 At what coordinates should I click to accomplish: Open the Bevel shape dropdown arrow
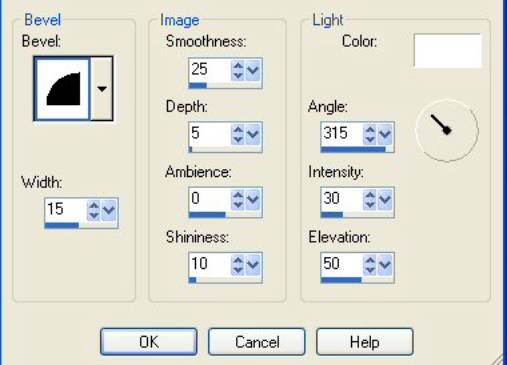102,88
